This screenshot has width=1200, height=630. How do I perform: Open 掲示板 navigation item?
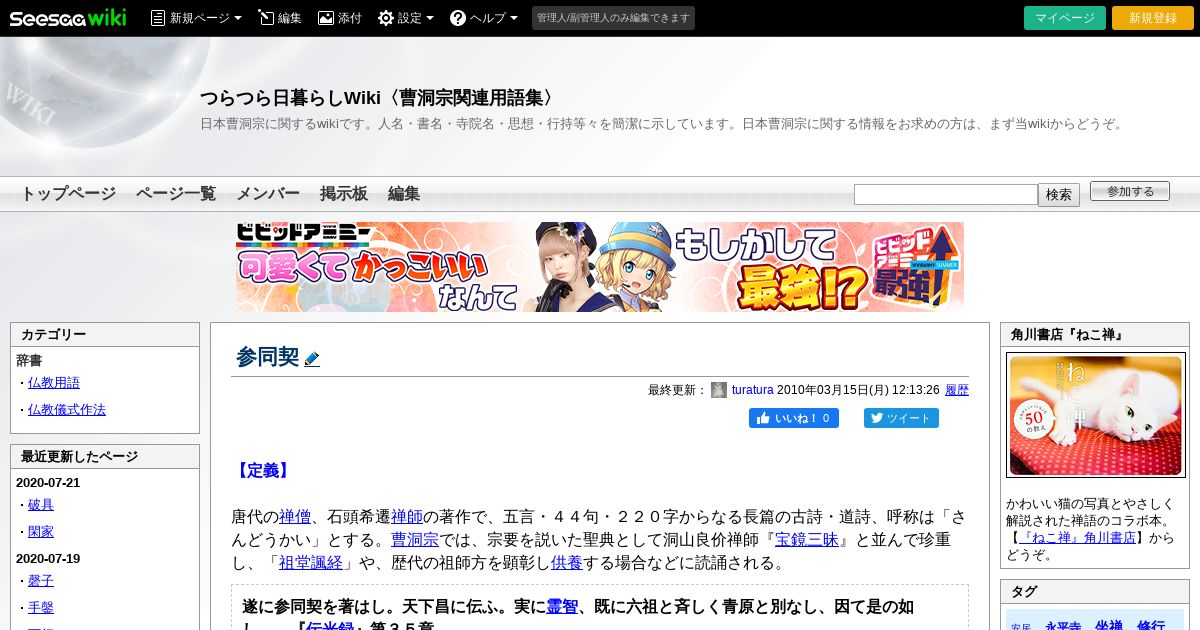[x=344, y=194]
